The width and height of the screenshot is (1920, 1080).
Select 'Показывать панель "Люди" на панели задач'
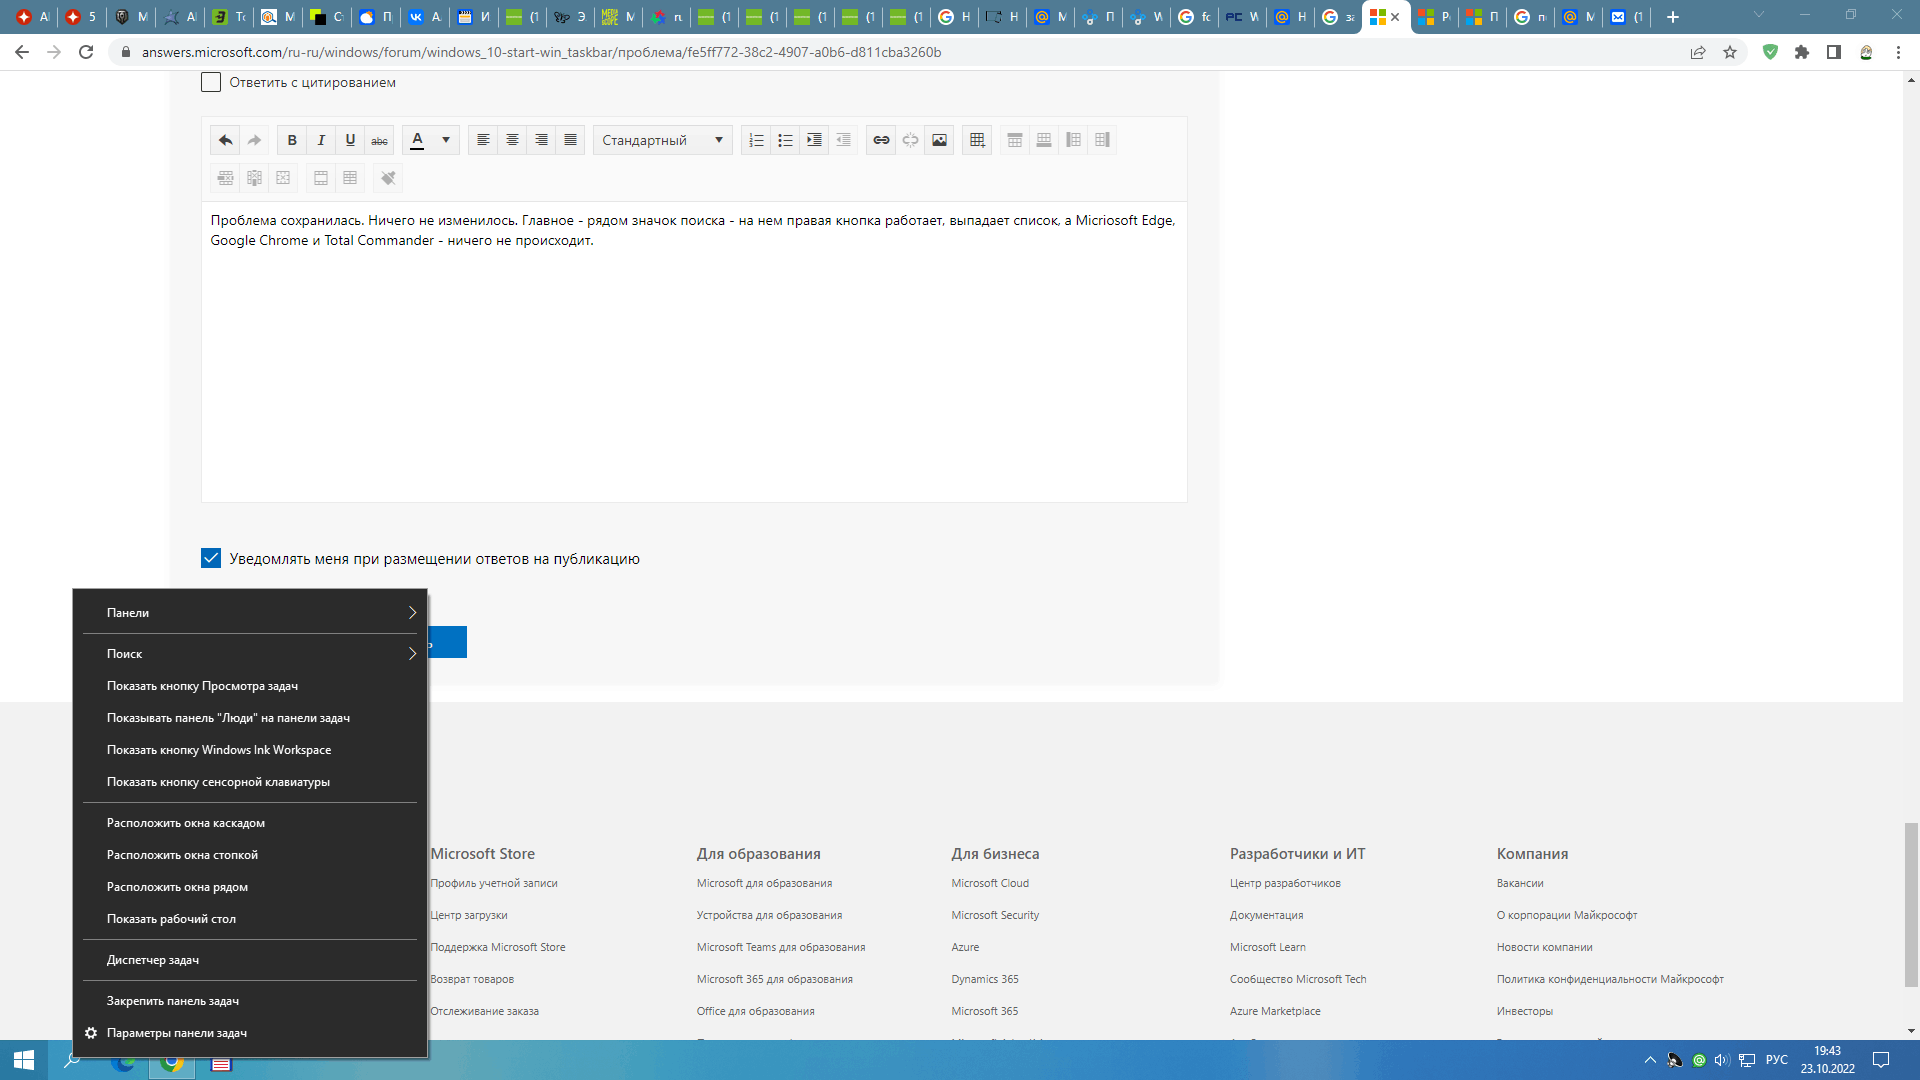coord(250,718)
